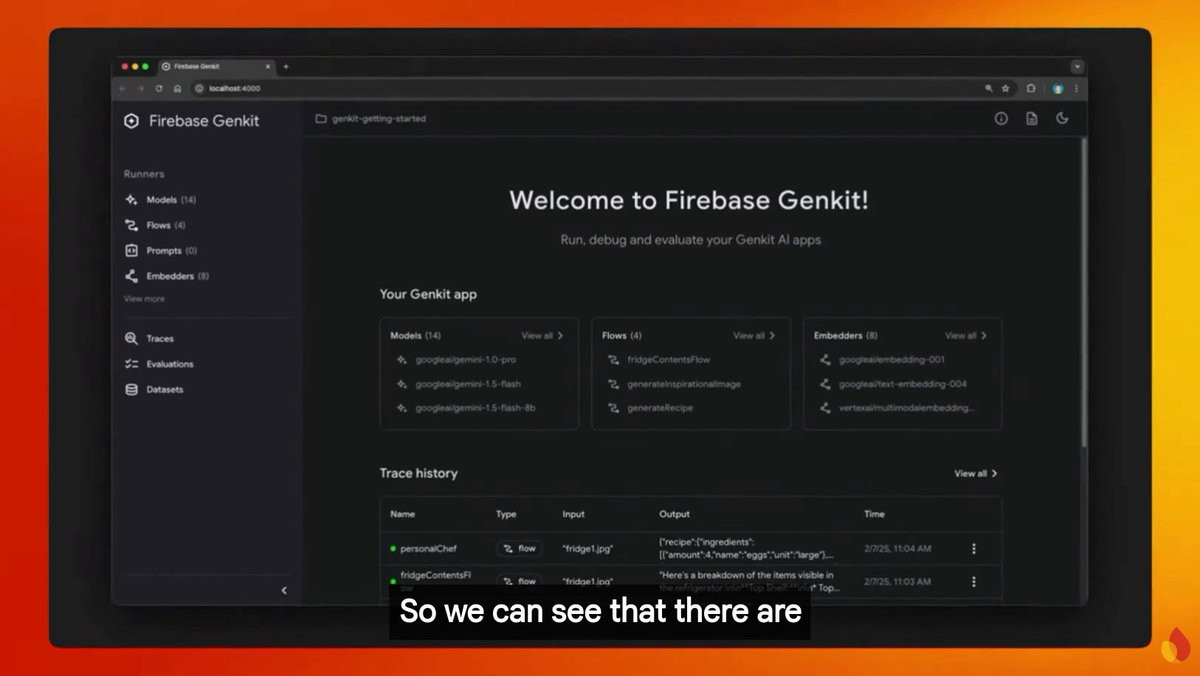Go to Traces in the sidebar
Image resolution: width=1200 pixels, height=676 pixels.
tap(149, 339)
